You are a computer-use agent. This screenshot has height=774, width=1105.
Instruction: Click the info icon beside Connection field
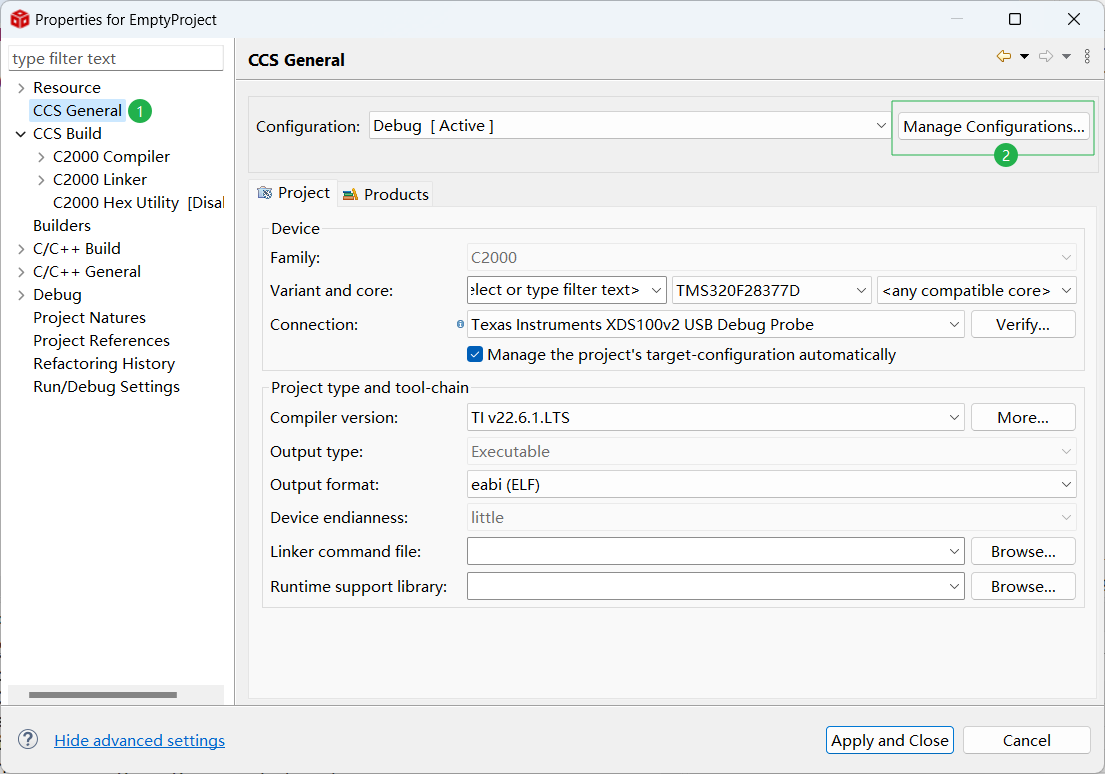tap(460, 324)
